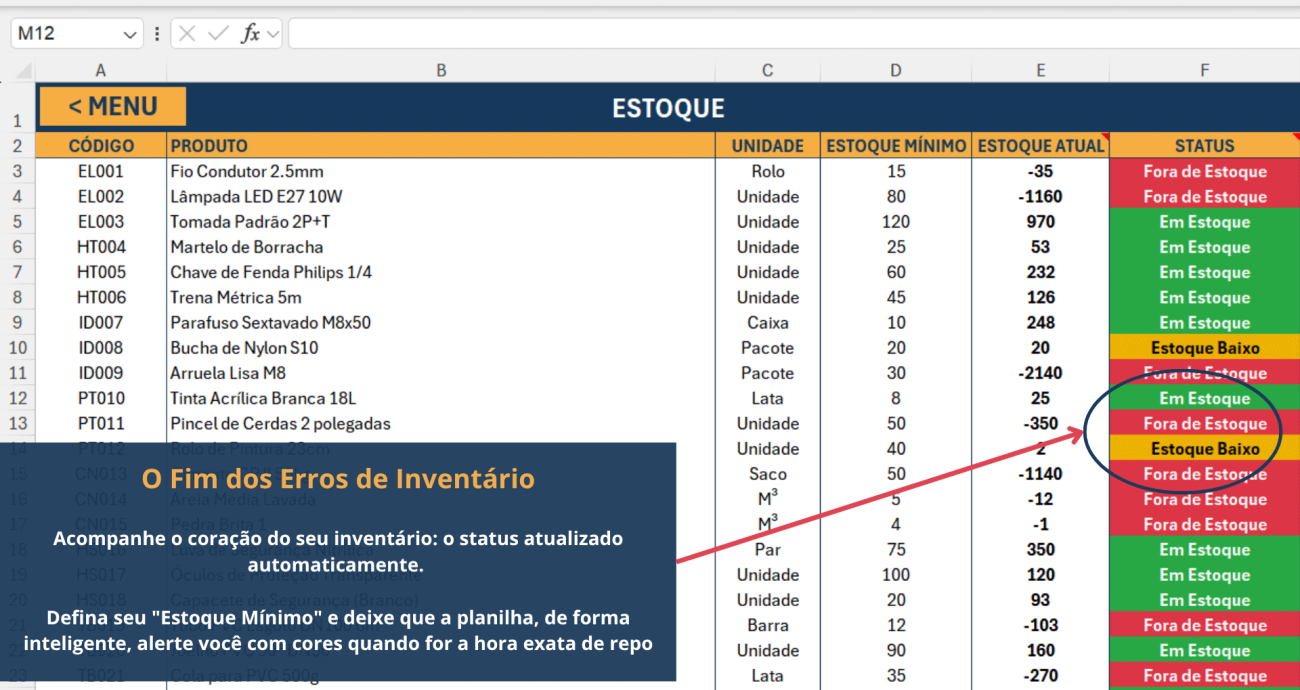Click the "Fora de Estoque" status for ID009
The width and height of the screenshot is (1300, 690).
coord(1204,373)
